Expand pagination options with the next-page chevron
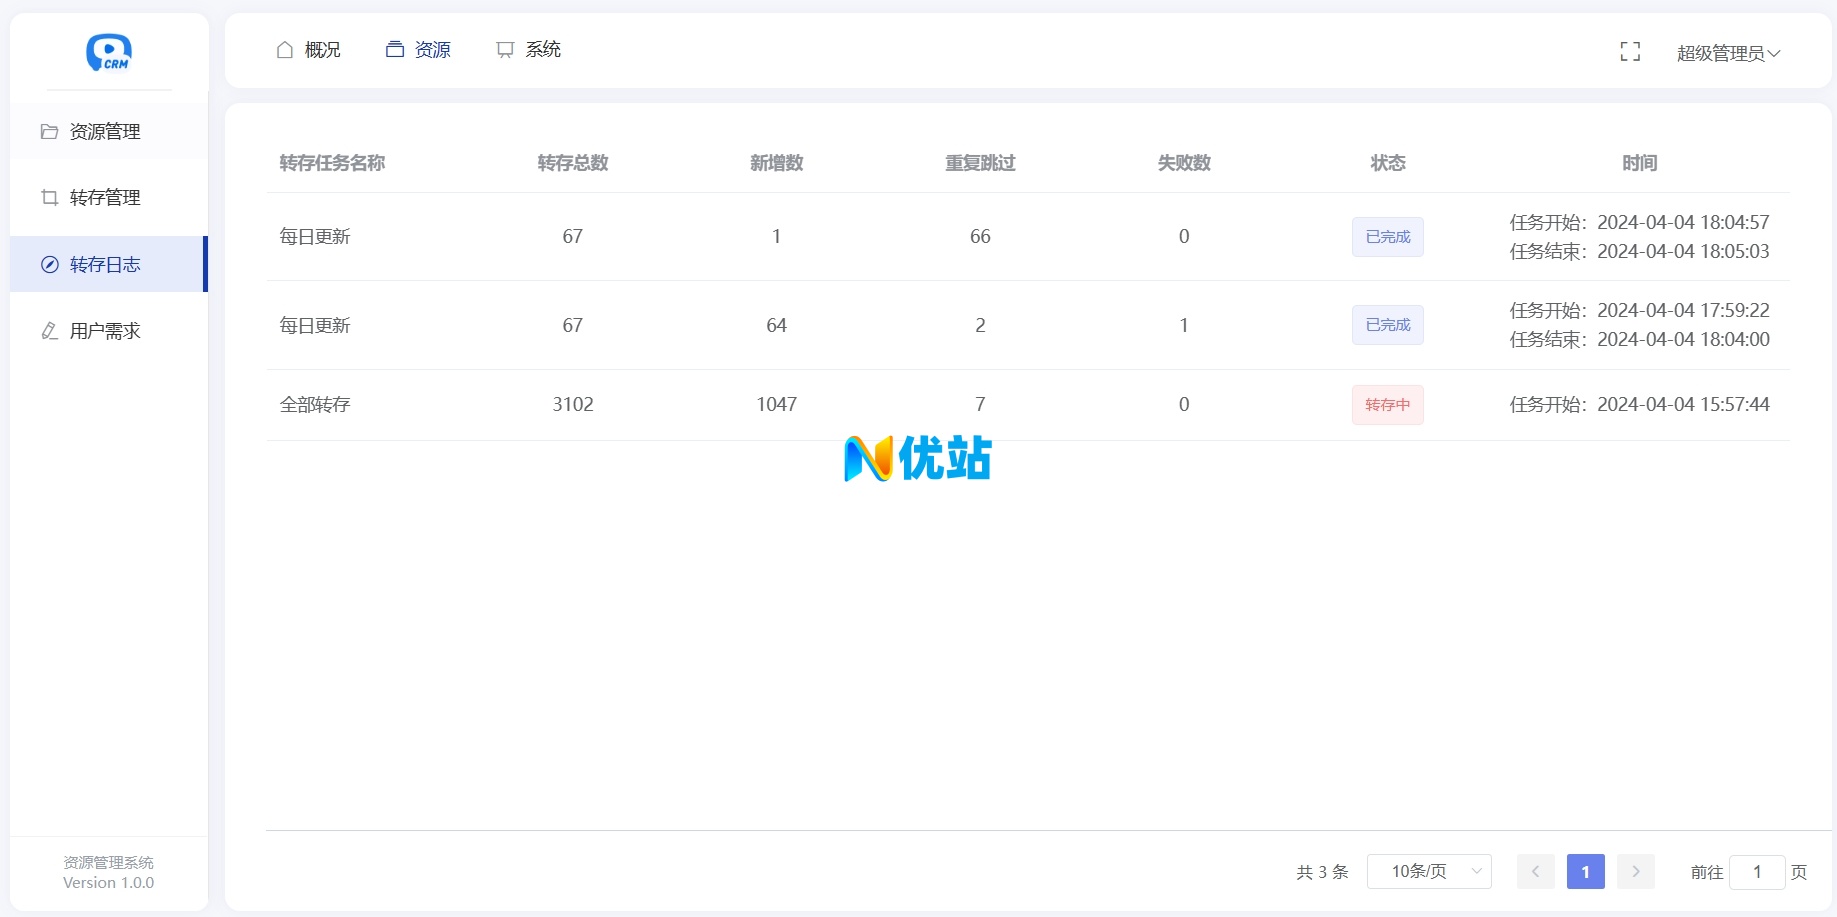This screenshot has height=917, width=1837. coord(1636,871)
